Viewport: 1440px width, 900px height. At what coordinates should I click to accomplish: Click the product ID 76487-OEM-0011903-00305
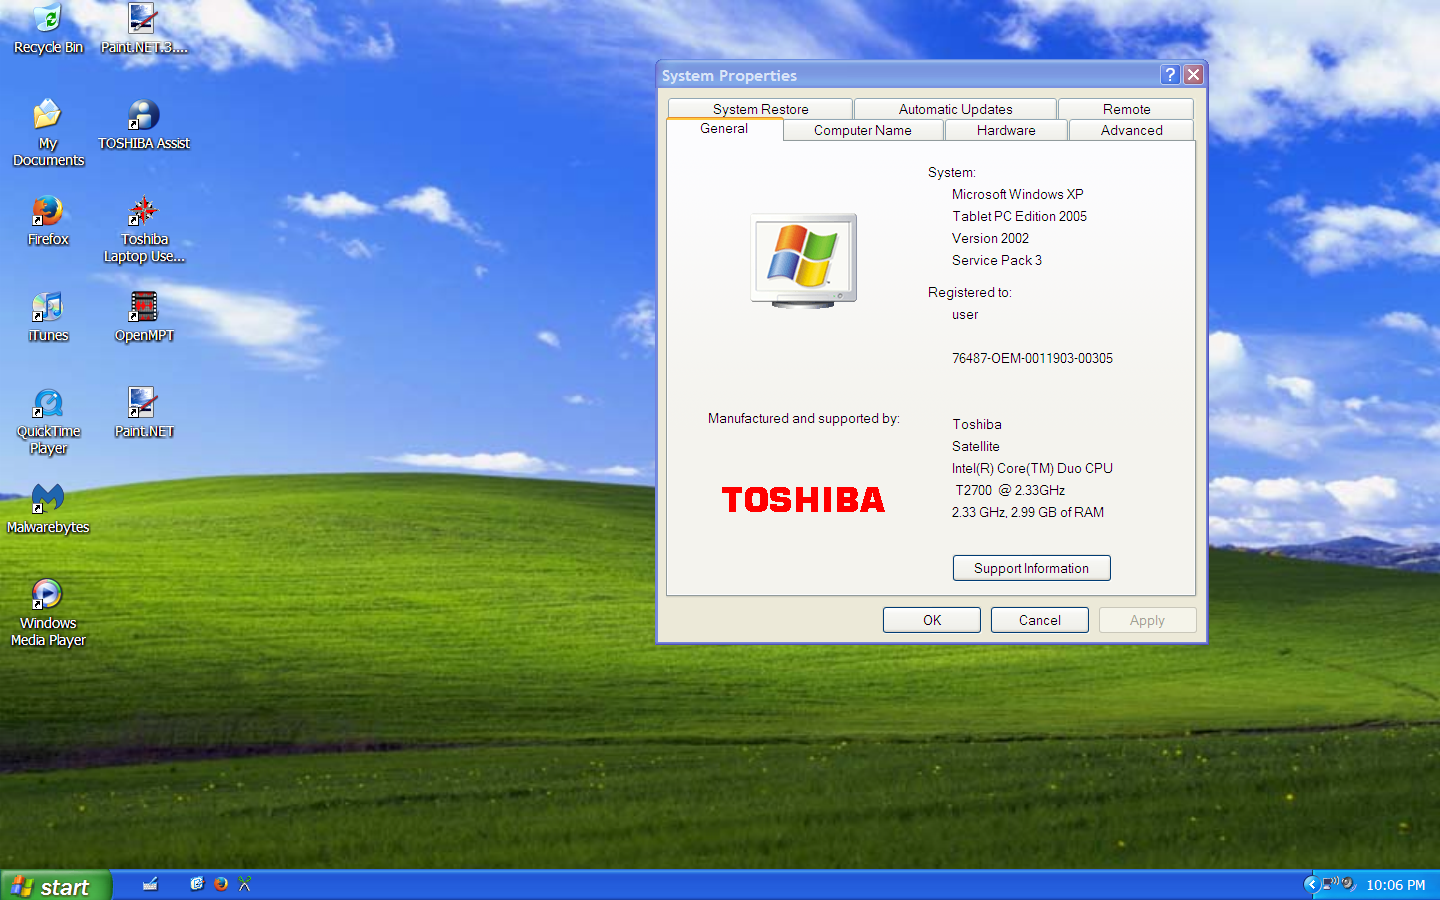(1032, 358)
